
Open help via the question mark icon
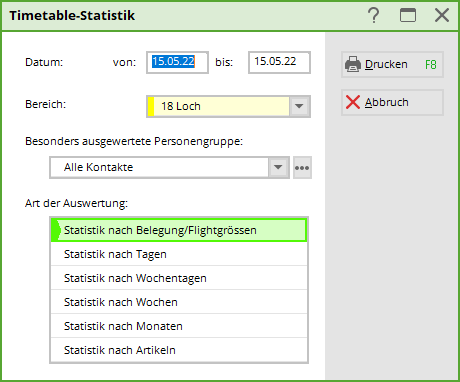[x=374, y=15]
